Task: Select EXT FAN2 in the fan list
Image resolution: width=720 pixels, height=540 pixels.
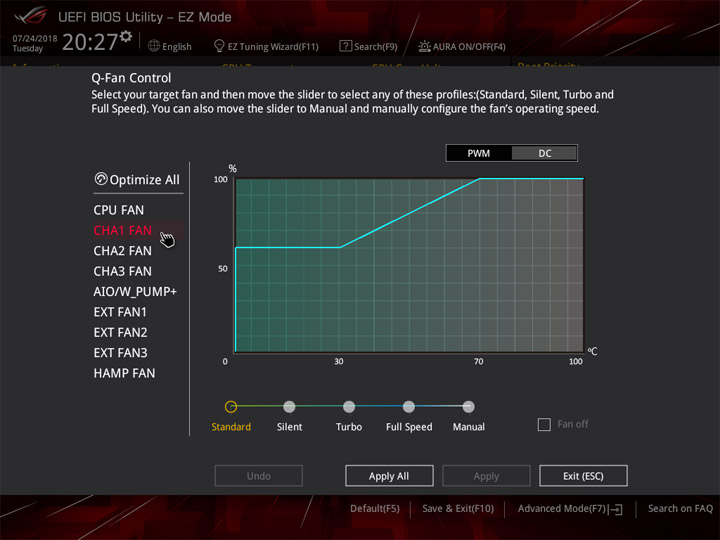Action: 120,332
